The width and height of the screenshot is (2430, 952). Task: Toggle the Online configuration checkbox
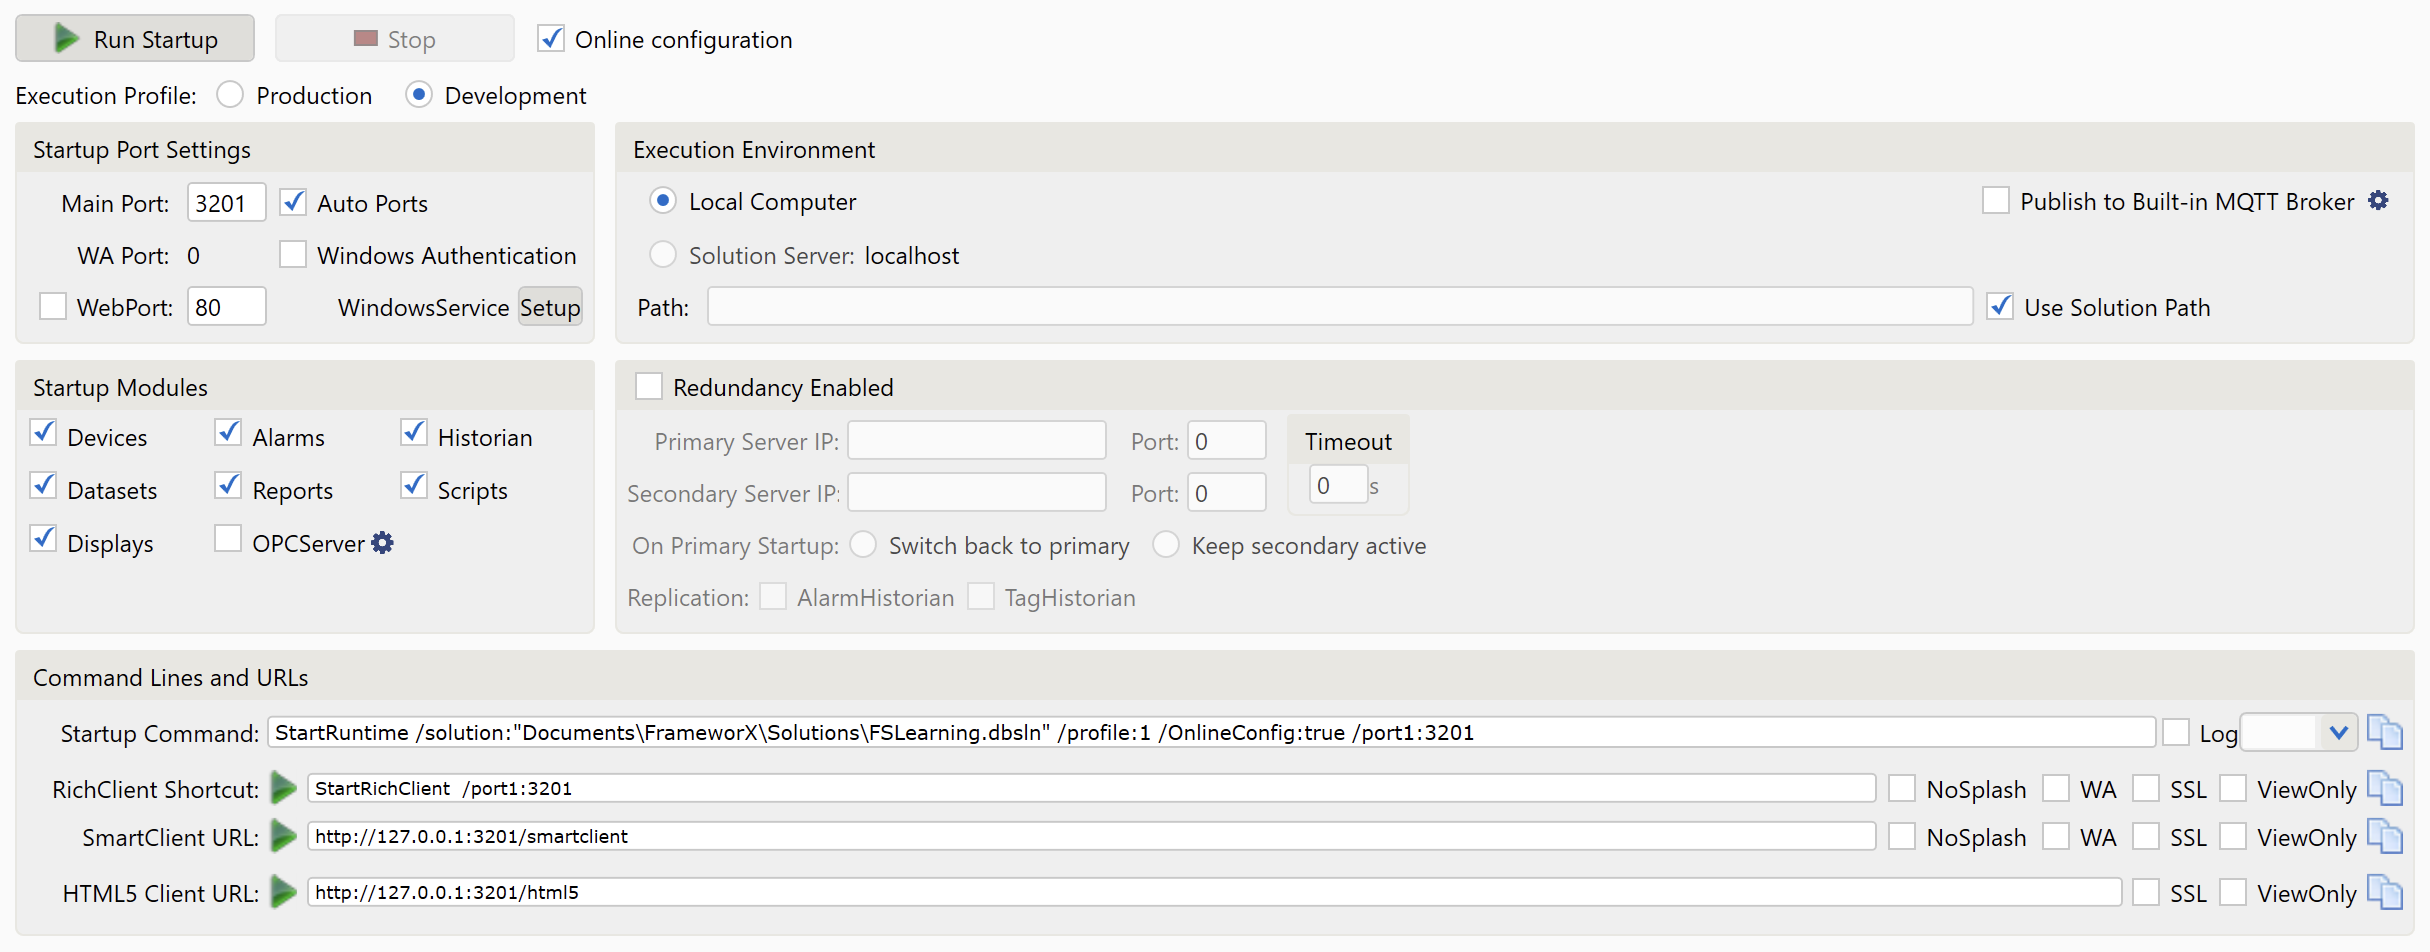[x=551, y=39]
